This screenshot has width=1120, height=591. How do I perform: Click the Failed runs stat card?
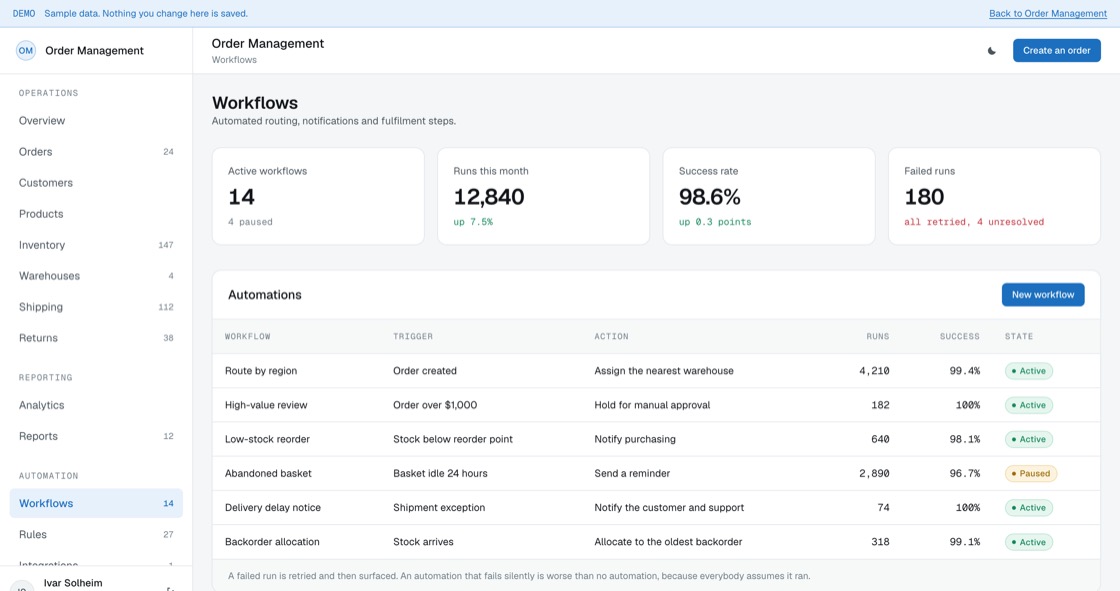994,197
